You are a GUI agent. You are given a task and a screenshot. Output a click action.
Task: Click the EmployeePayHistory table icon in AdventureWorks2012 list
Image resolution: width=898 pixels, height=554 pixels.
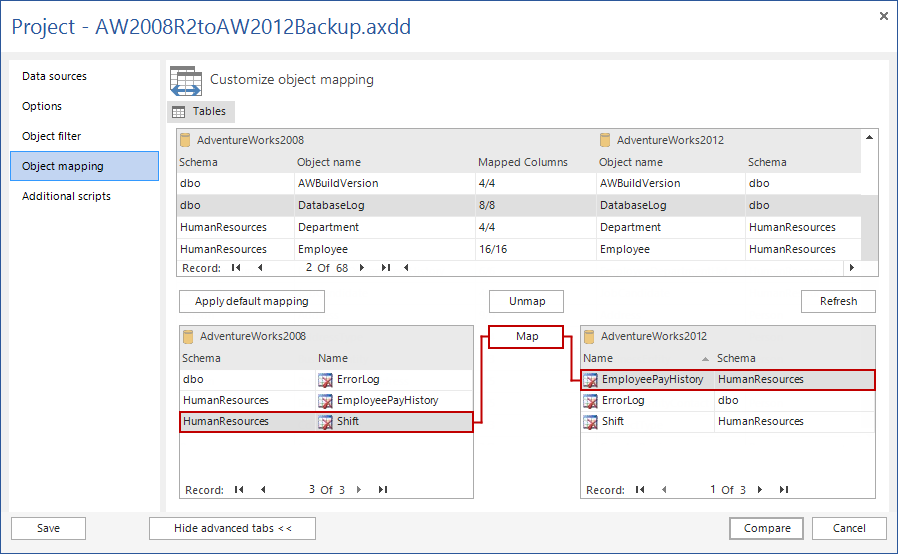(590, 380)
